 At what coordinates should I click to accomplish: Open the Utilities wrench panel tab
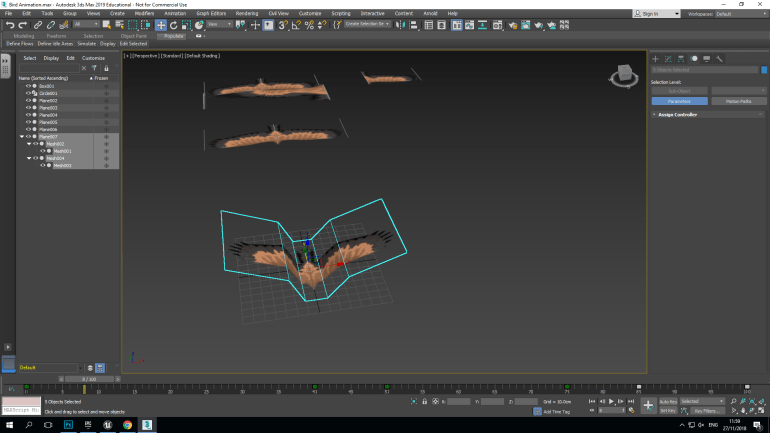click(719, 58)
